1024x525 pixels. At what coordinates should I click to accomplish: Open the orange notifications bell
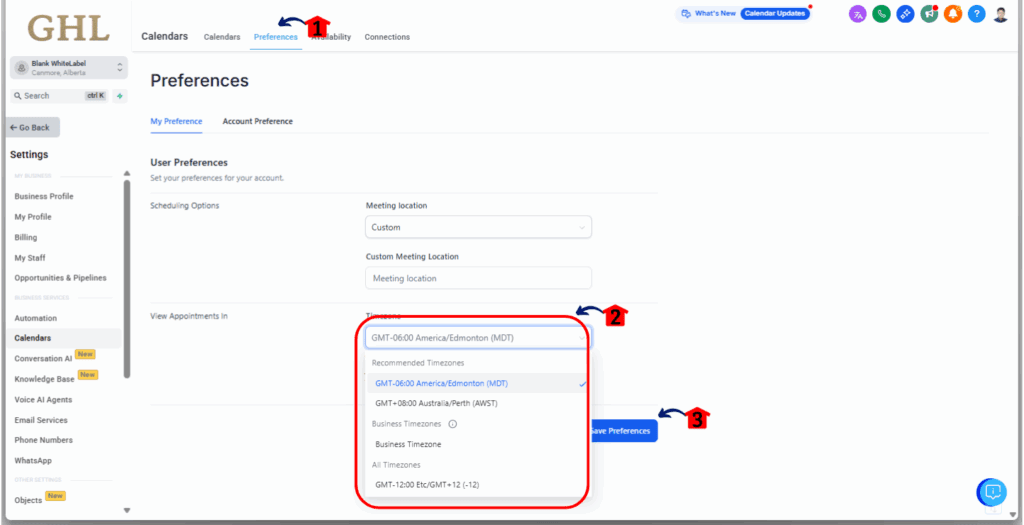[x=953, y=14]
